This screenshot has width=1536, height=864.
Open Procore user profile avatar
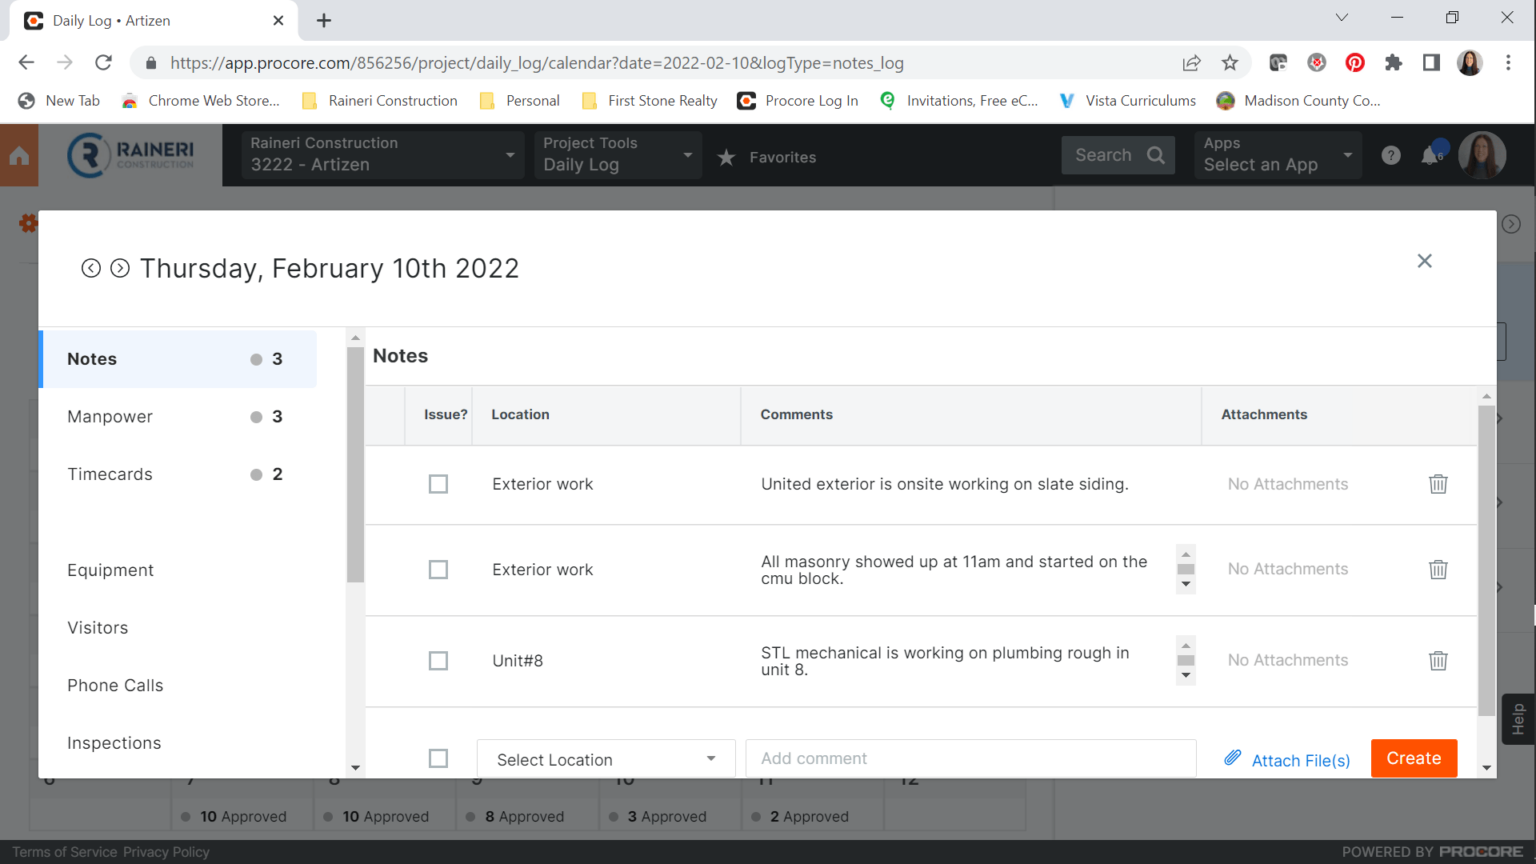point(1482,155)
